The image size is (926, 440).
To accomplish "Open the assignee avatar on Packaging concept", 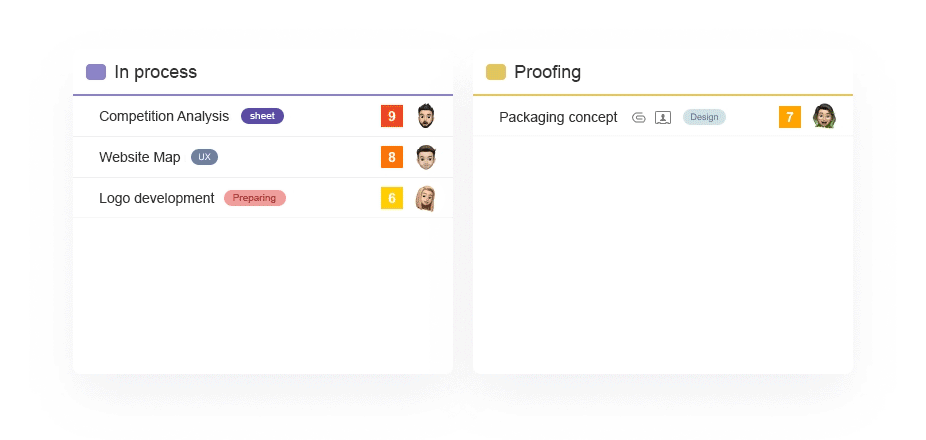I will click(824, 116).
